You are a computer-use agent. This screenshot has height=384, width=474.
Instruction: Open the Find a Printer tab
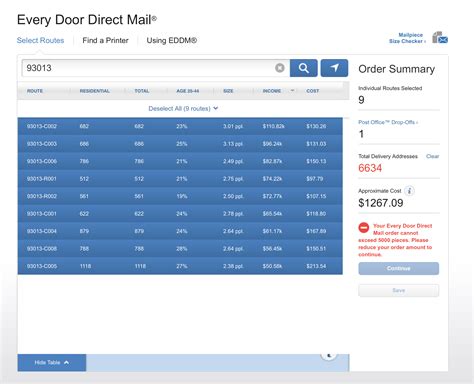105,40
